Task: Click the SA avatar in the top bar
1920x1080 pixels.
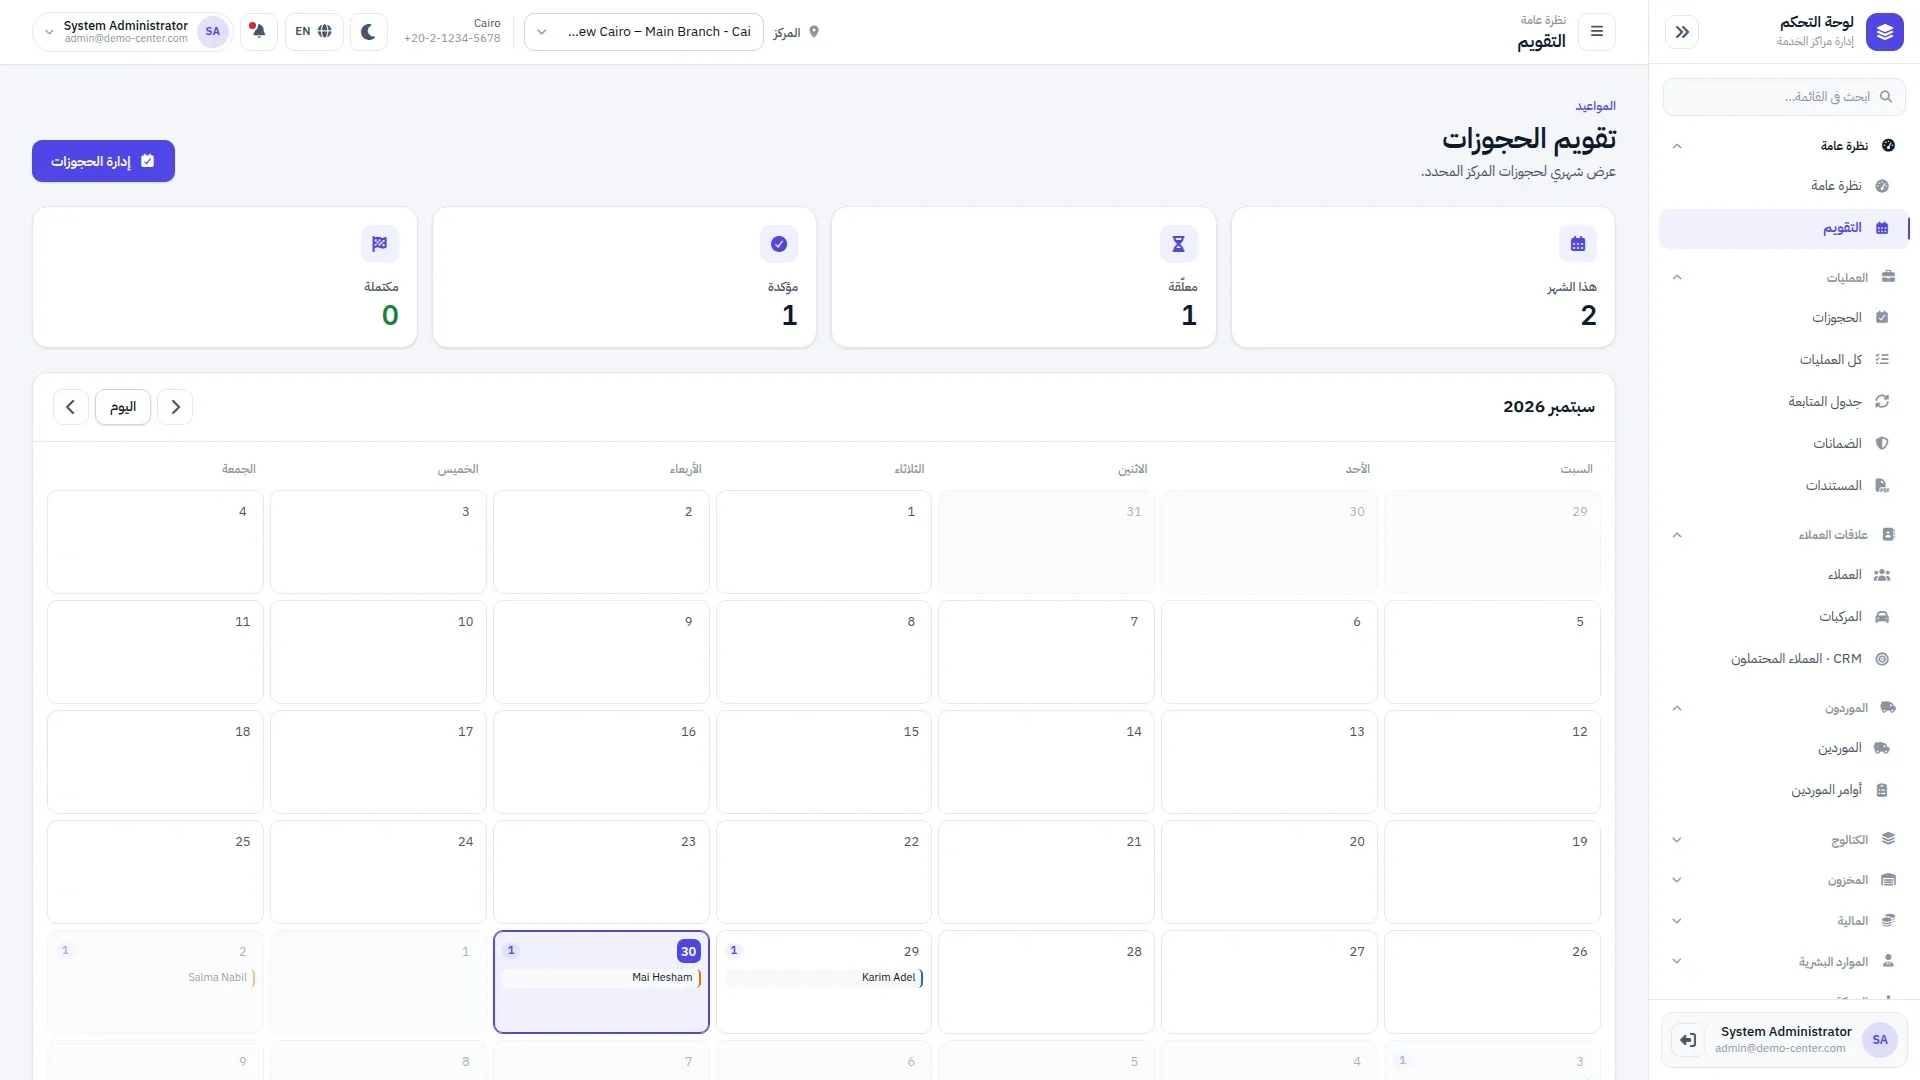Action: tap(213, 32)
